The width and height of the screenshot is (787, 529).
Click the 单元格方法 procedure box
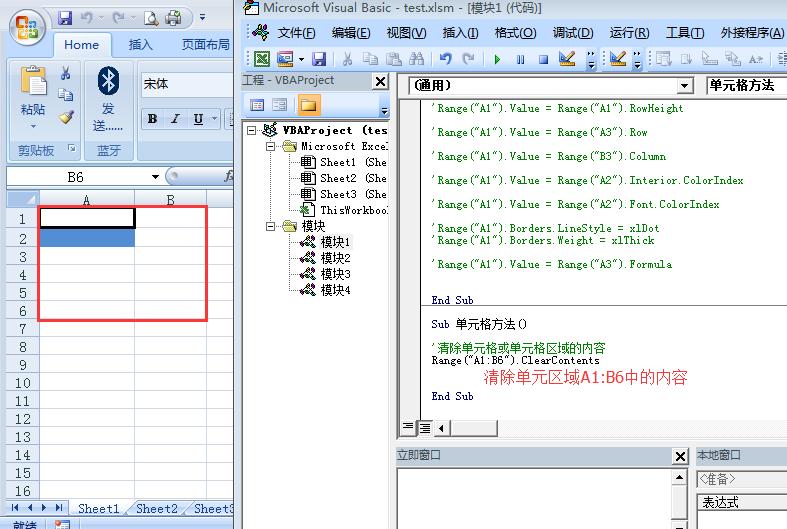(x=747, y=85)
